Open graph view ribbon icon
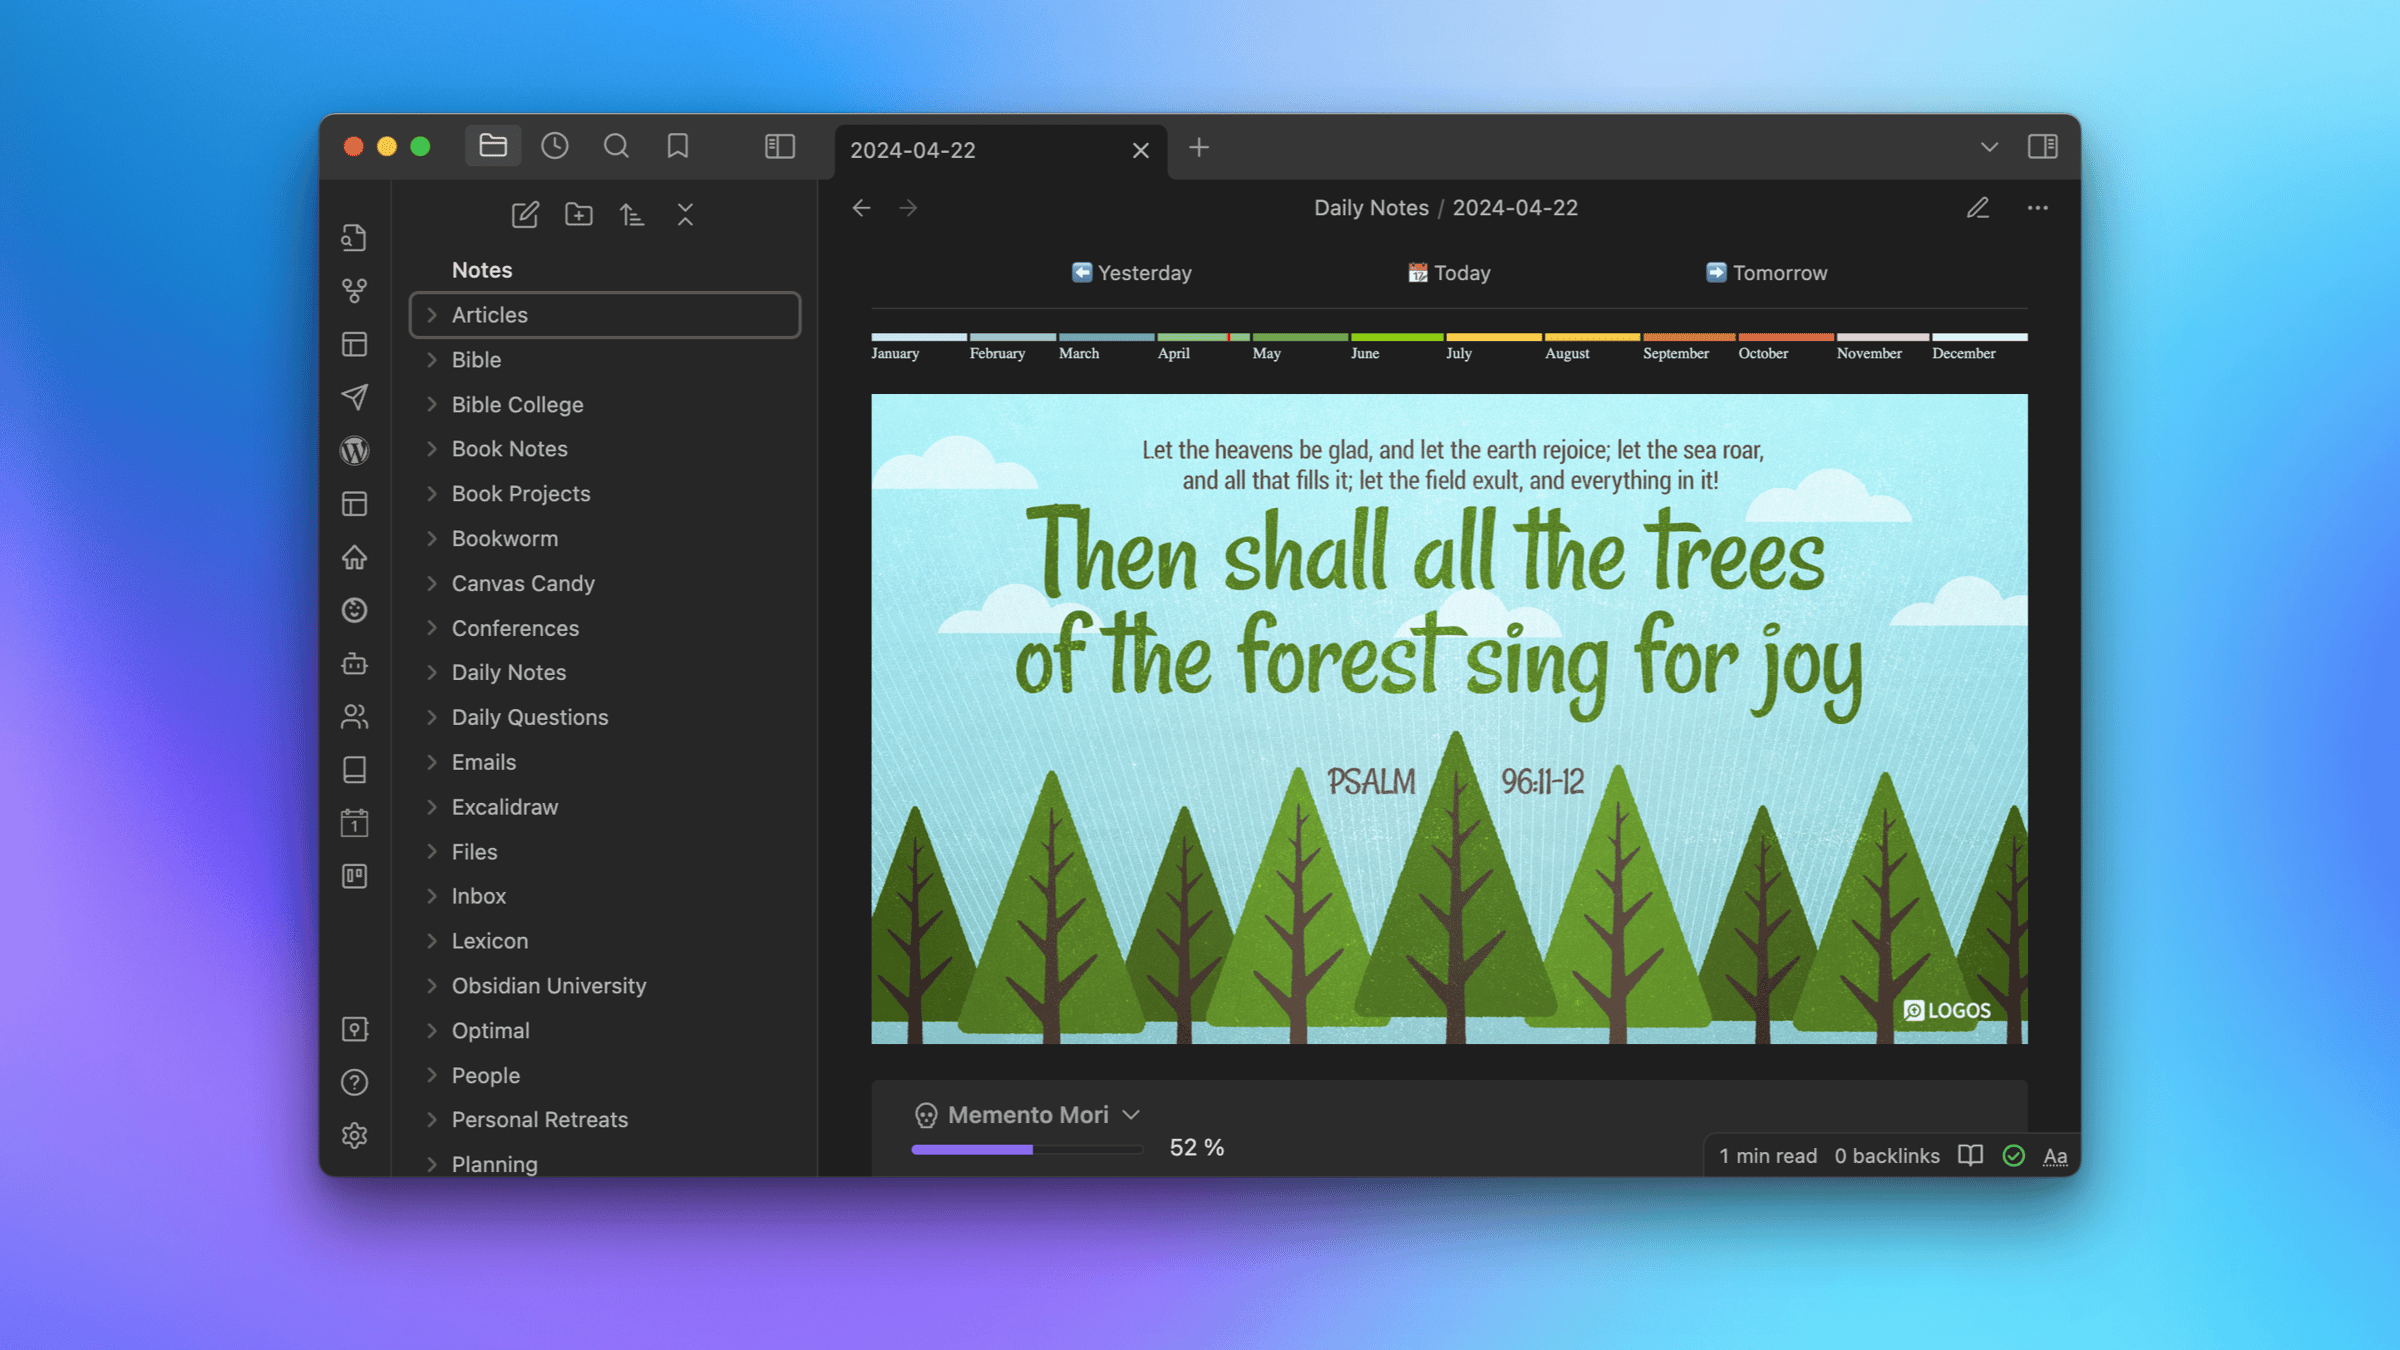The image size is (2400, 1350). [x=354, y=291]
